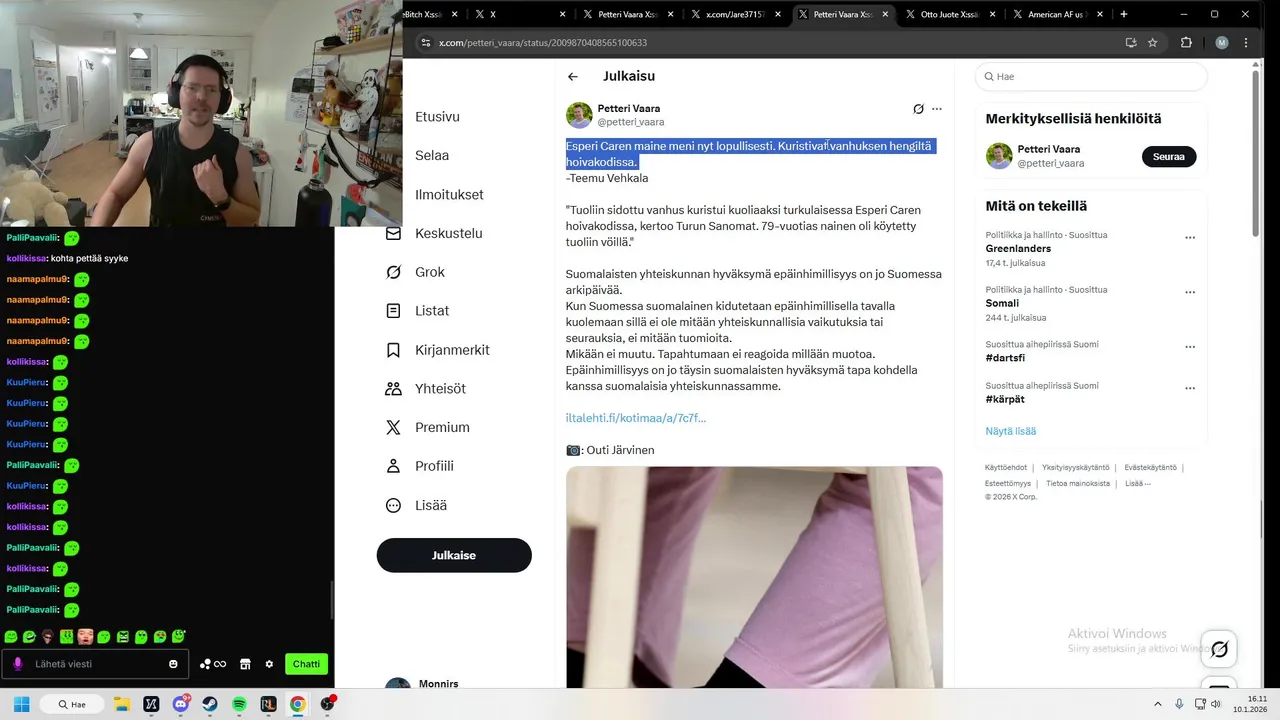Open Keskustelu messages in sidebar

click(434, 233)
